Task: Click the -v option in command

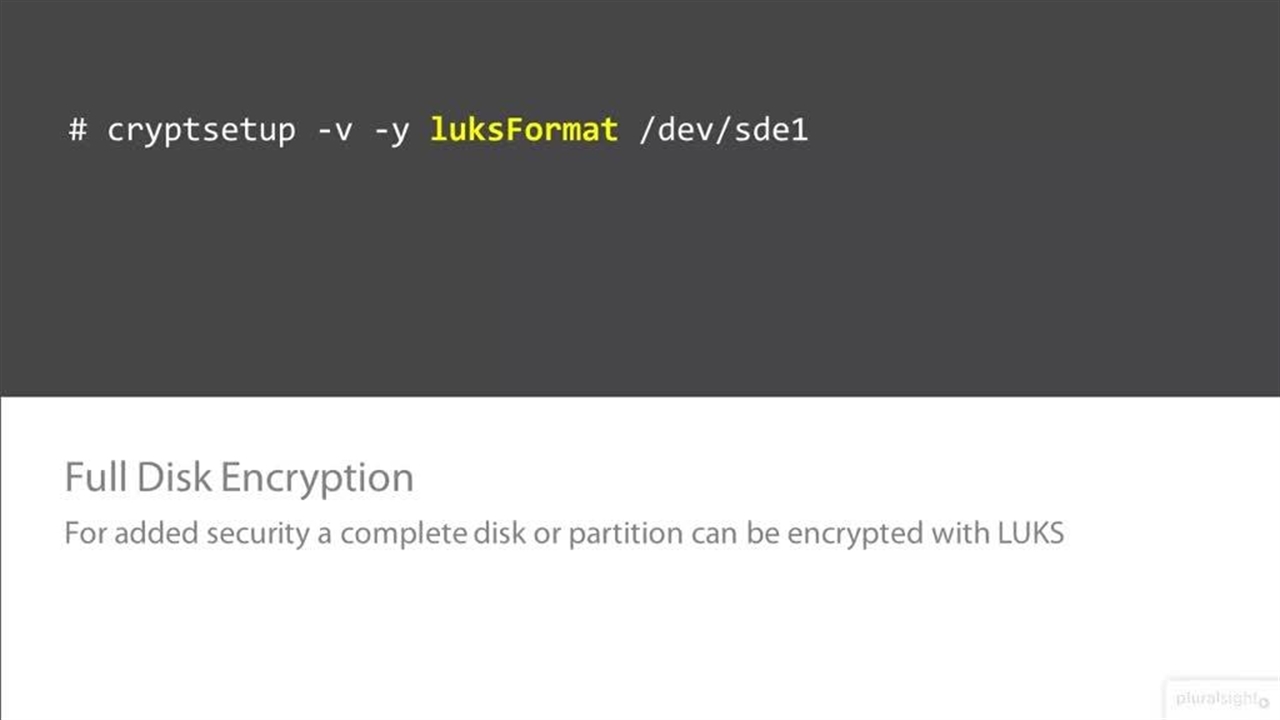Action: pyautogui.click(x=334, y=130)
